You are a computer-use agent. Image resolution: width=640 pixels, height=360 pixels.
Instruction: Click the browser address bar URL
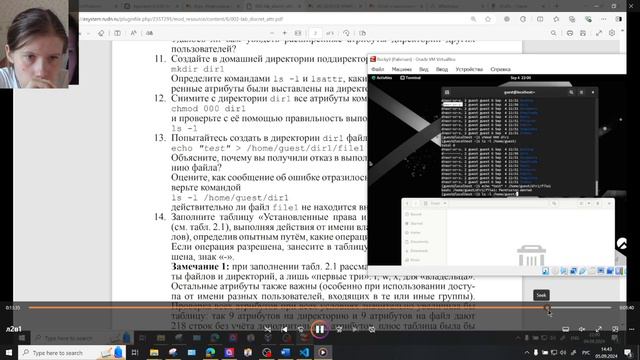coord(183,19)
